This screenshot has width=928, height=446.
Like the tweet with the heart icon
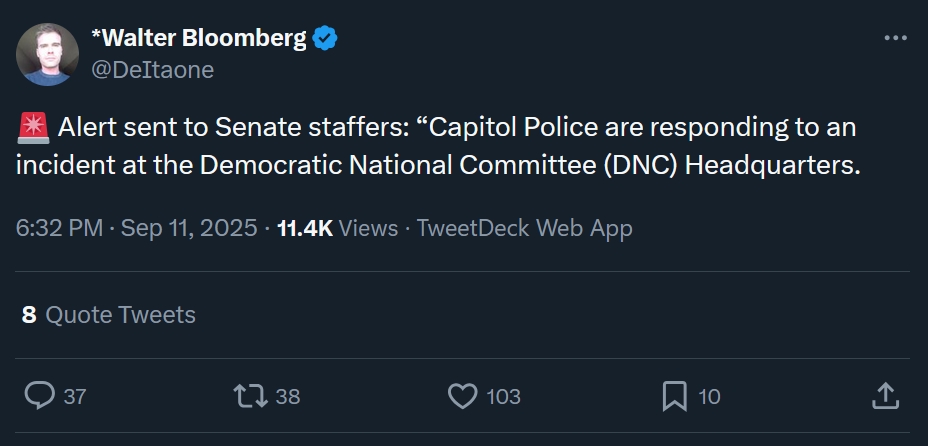click(x=462, y=396)
